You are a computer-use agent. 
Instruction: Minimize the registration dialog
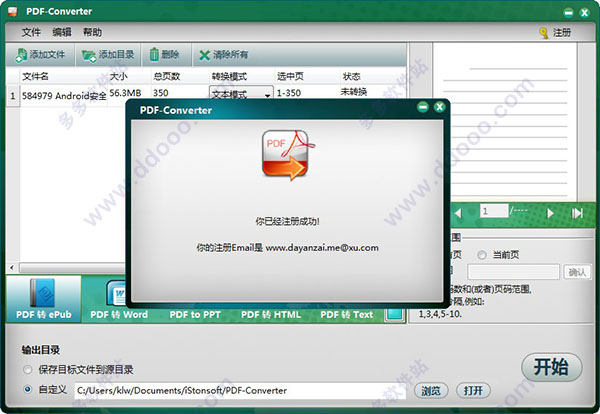tap(423, 107)
